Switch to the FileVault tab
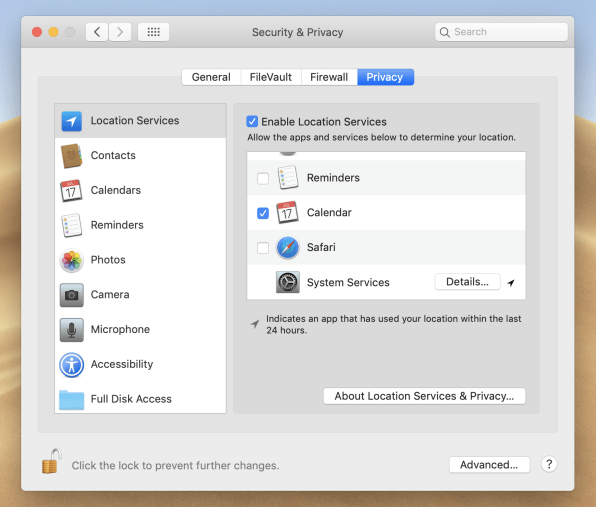 point(271,77)
